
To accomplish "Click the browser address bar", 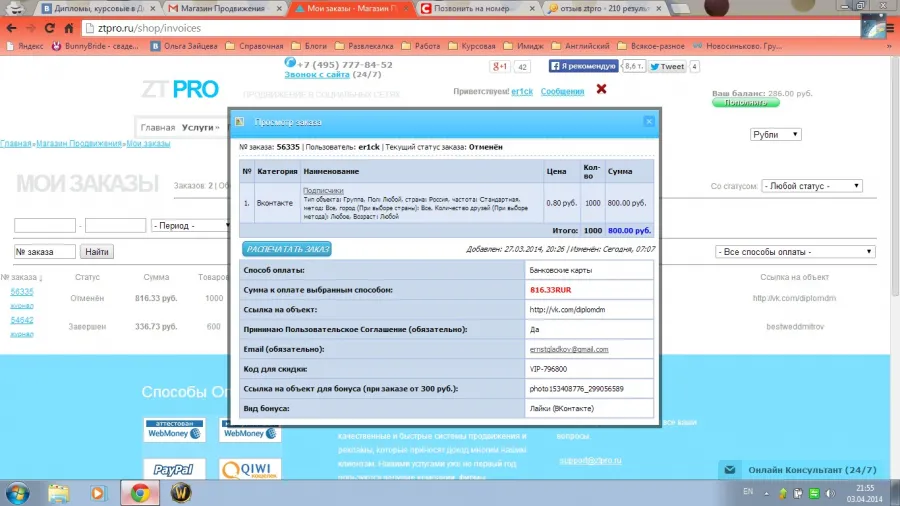I will point(471,28).
